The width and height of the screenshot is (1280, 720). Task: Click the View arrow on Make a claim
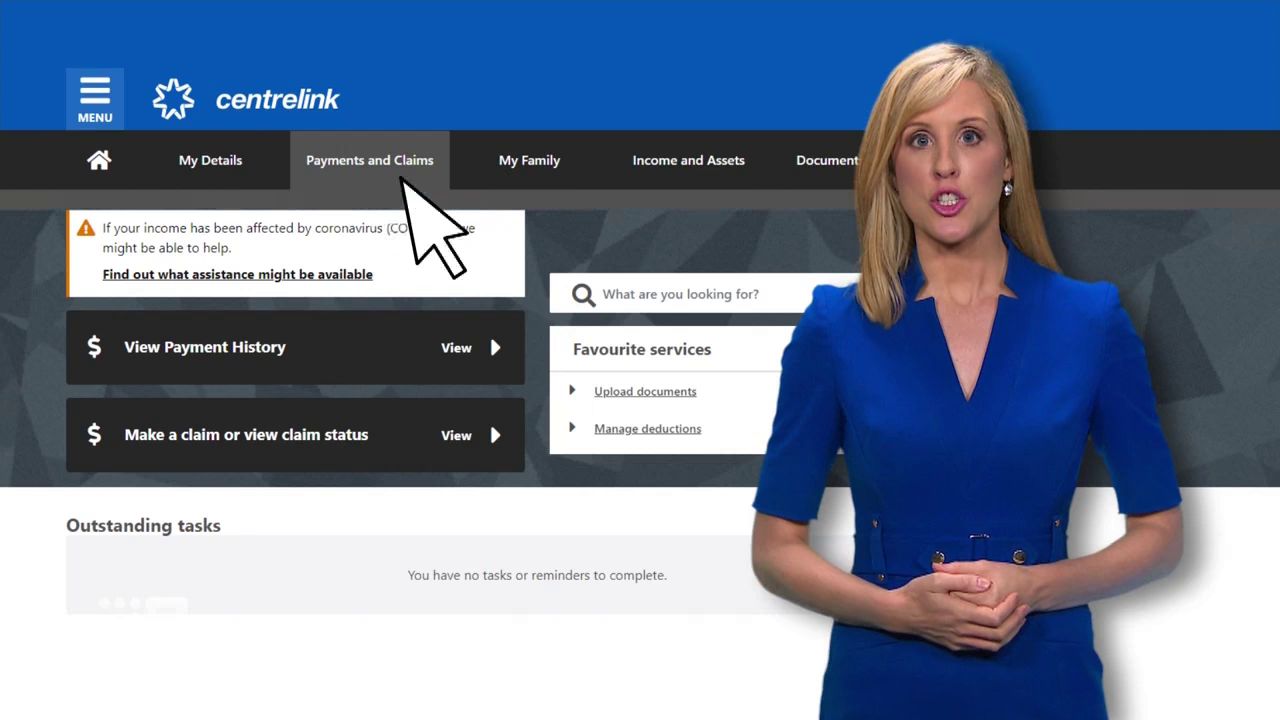[494, 435]
